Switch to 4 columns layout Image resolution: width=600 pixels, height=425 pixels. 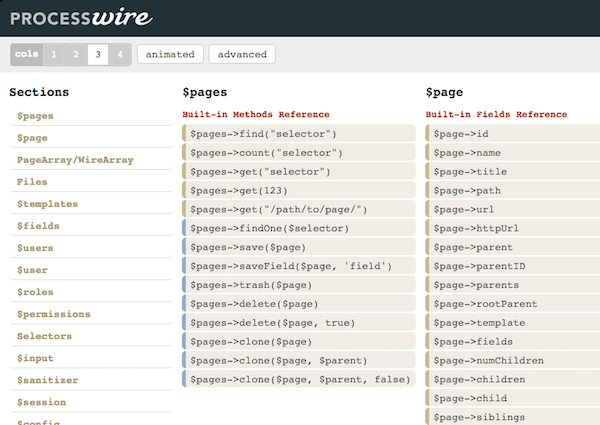pos(120,54)
